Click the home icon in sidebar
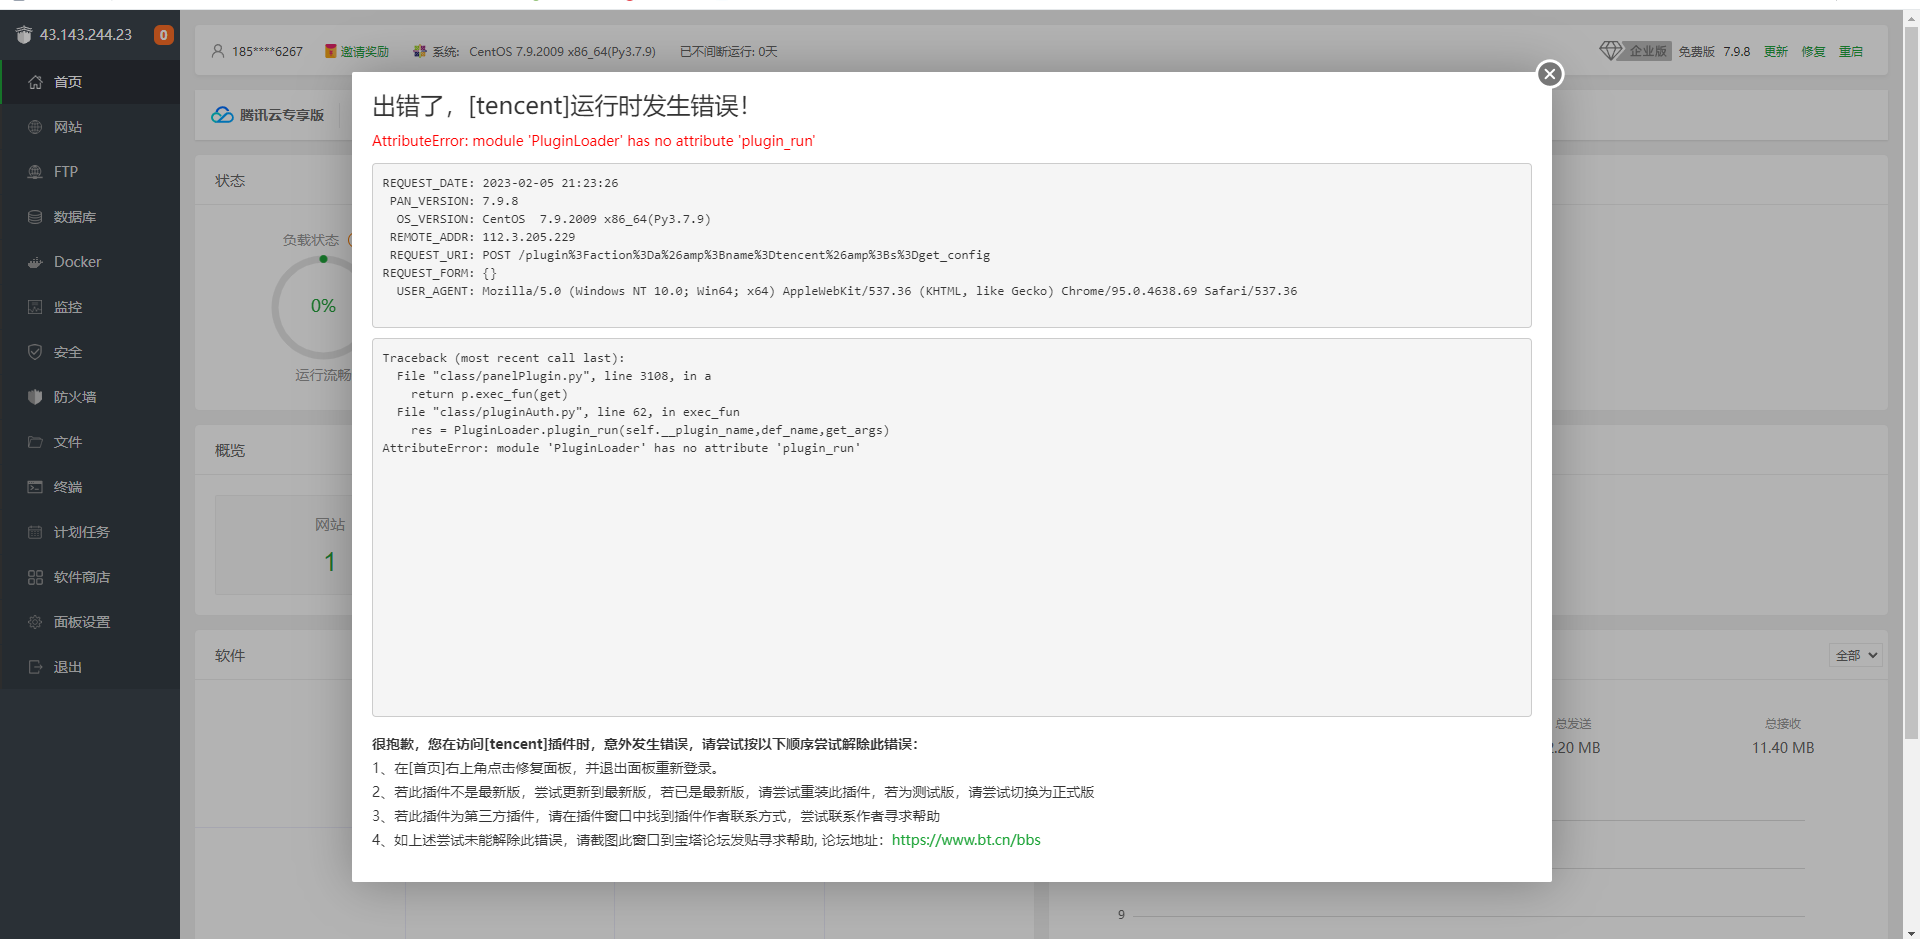1920x939 pixels. pos(35,82)
